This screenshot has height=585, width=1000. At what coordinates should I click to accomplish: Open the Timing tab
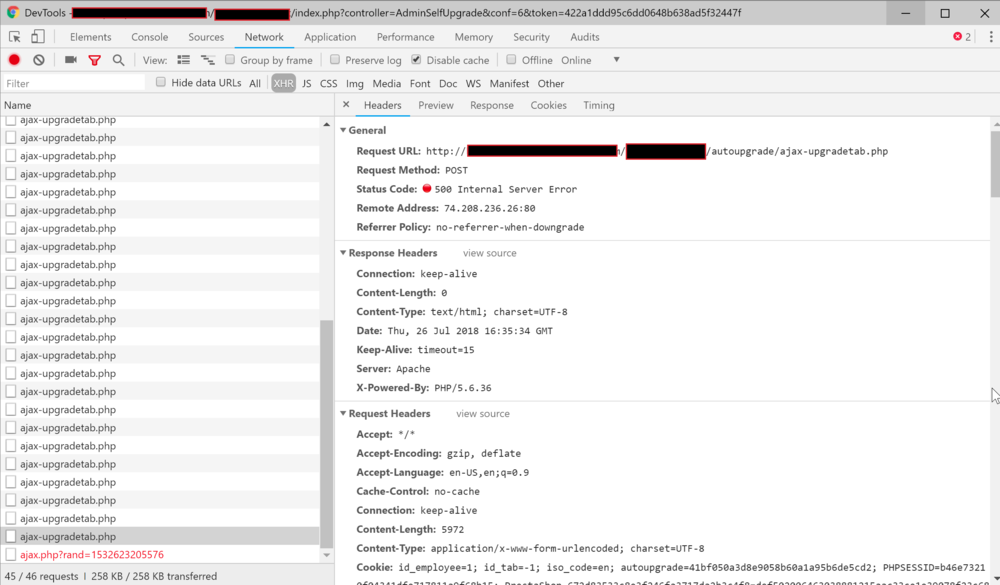(x=598, y=104)
